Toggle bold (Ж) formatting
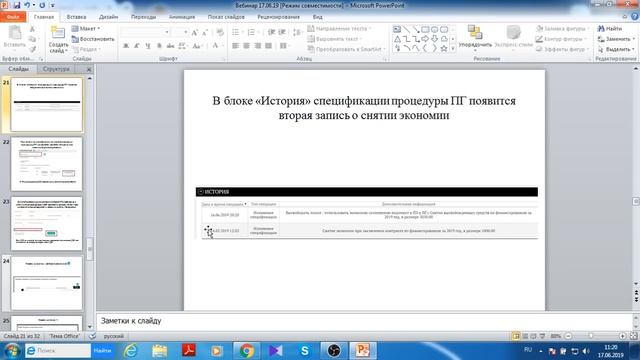This screenshot has width=640, height=360. point(126,46)
